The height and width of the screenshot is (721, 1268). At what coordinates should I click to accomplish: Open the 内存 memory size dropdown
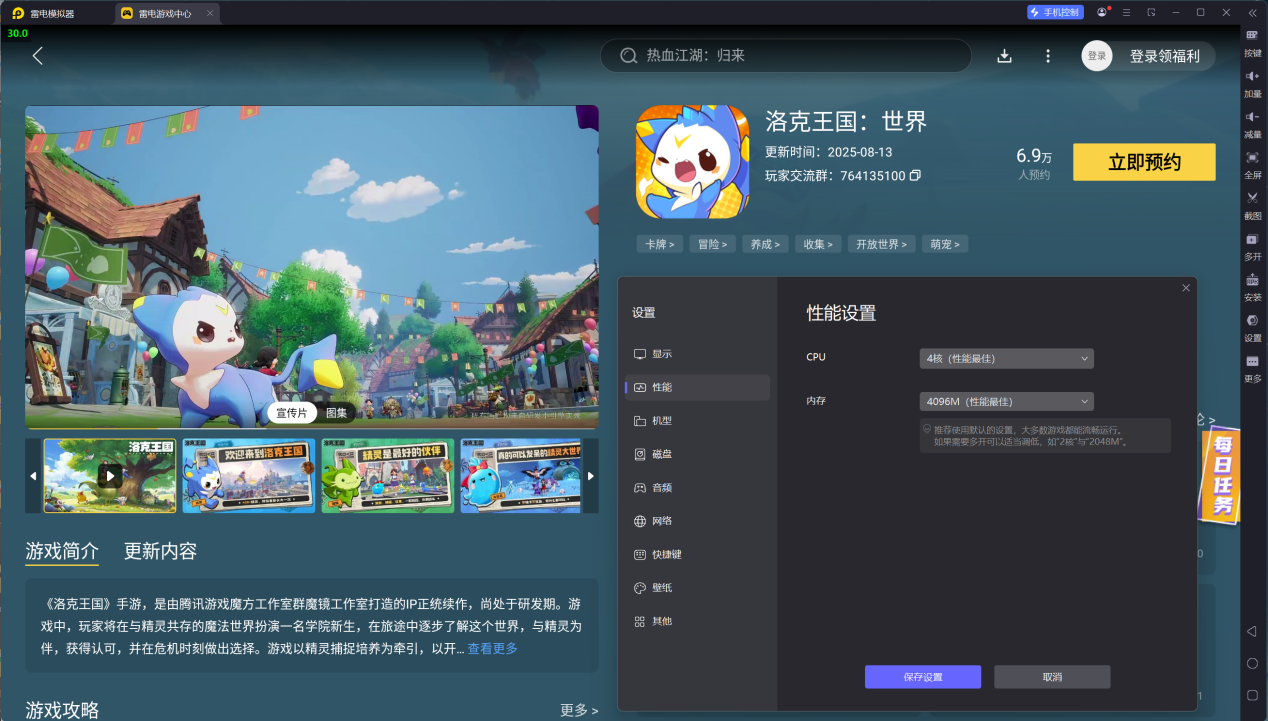click(1006, 401)
